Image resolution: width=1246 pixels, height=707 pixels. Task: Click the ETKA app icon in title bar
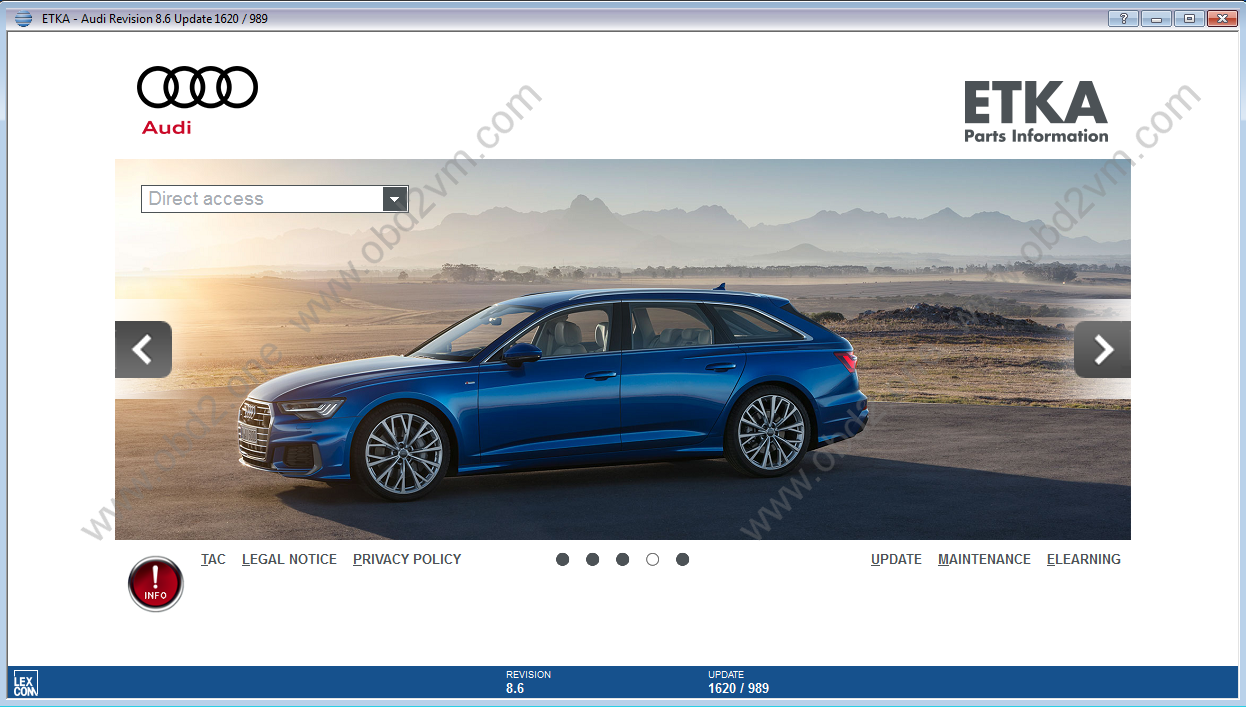pos(23,18)
